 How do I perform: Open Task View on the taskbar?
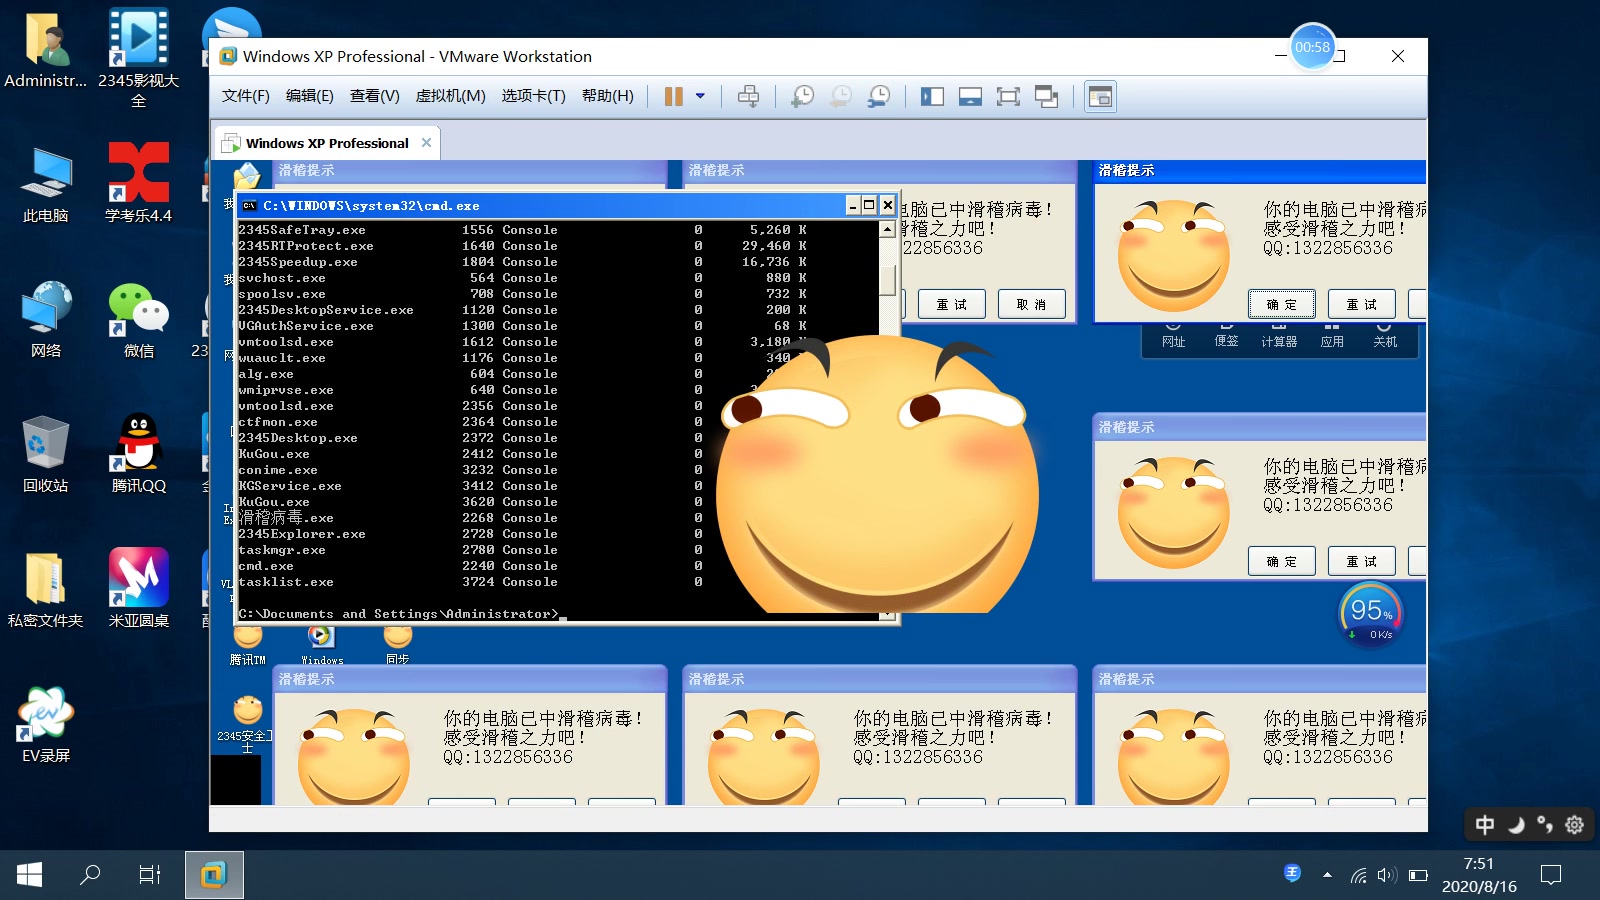[150, 875]
